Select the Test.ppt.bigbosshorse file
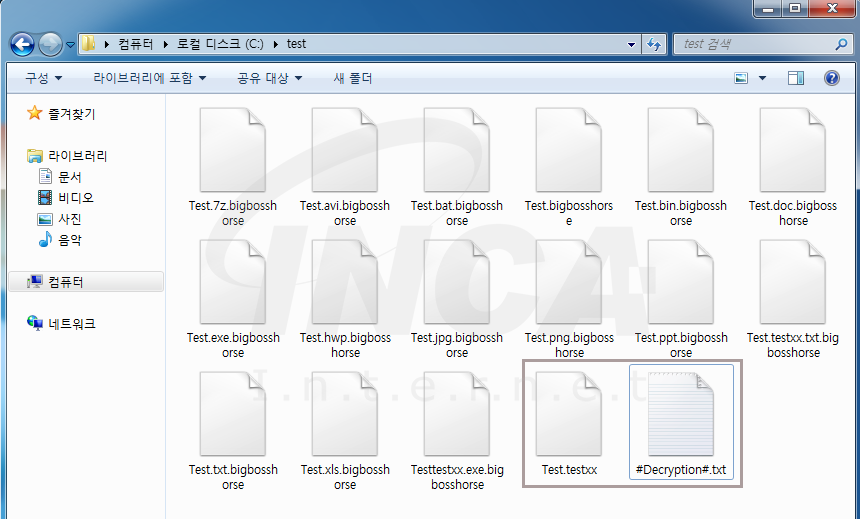The height and width of the screenshot is (519, 860). 681,299
